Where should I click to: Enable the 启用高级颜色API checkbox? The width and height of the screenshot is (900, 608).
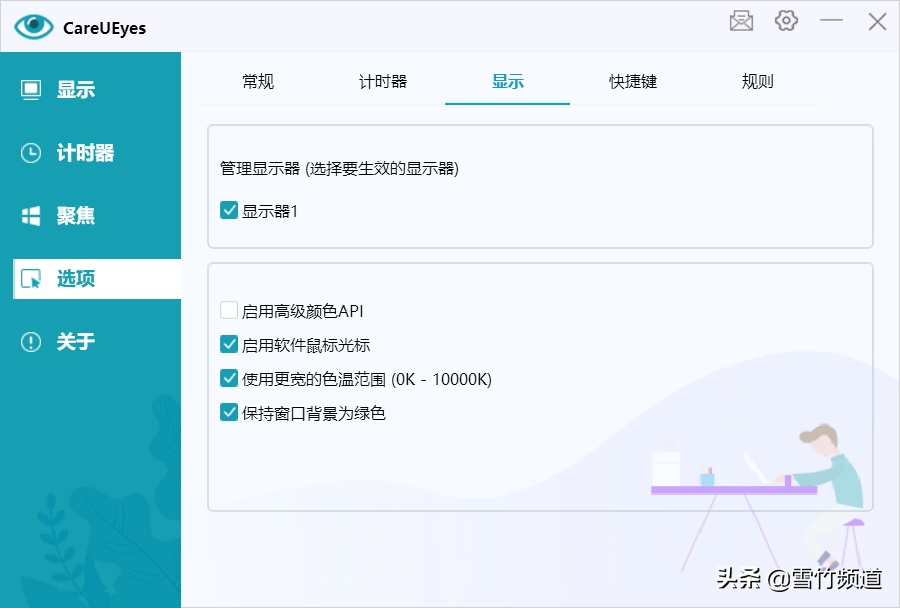(x=229, y=311)
